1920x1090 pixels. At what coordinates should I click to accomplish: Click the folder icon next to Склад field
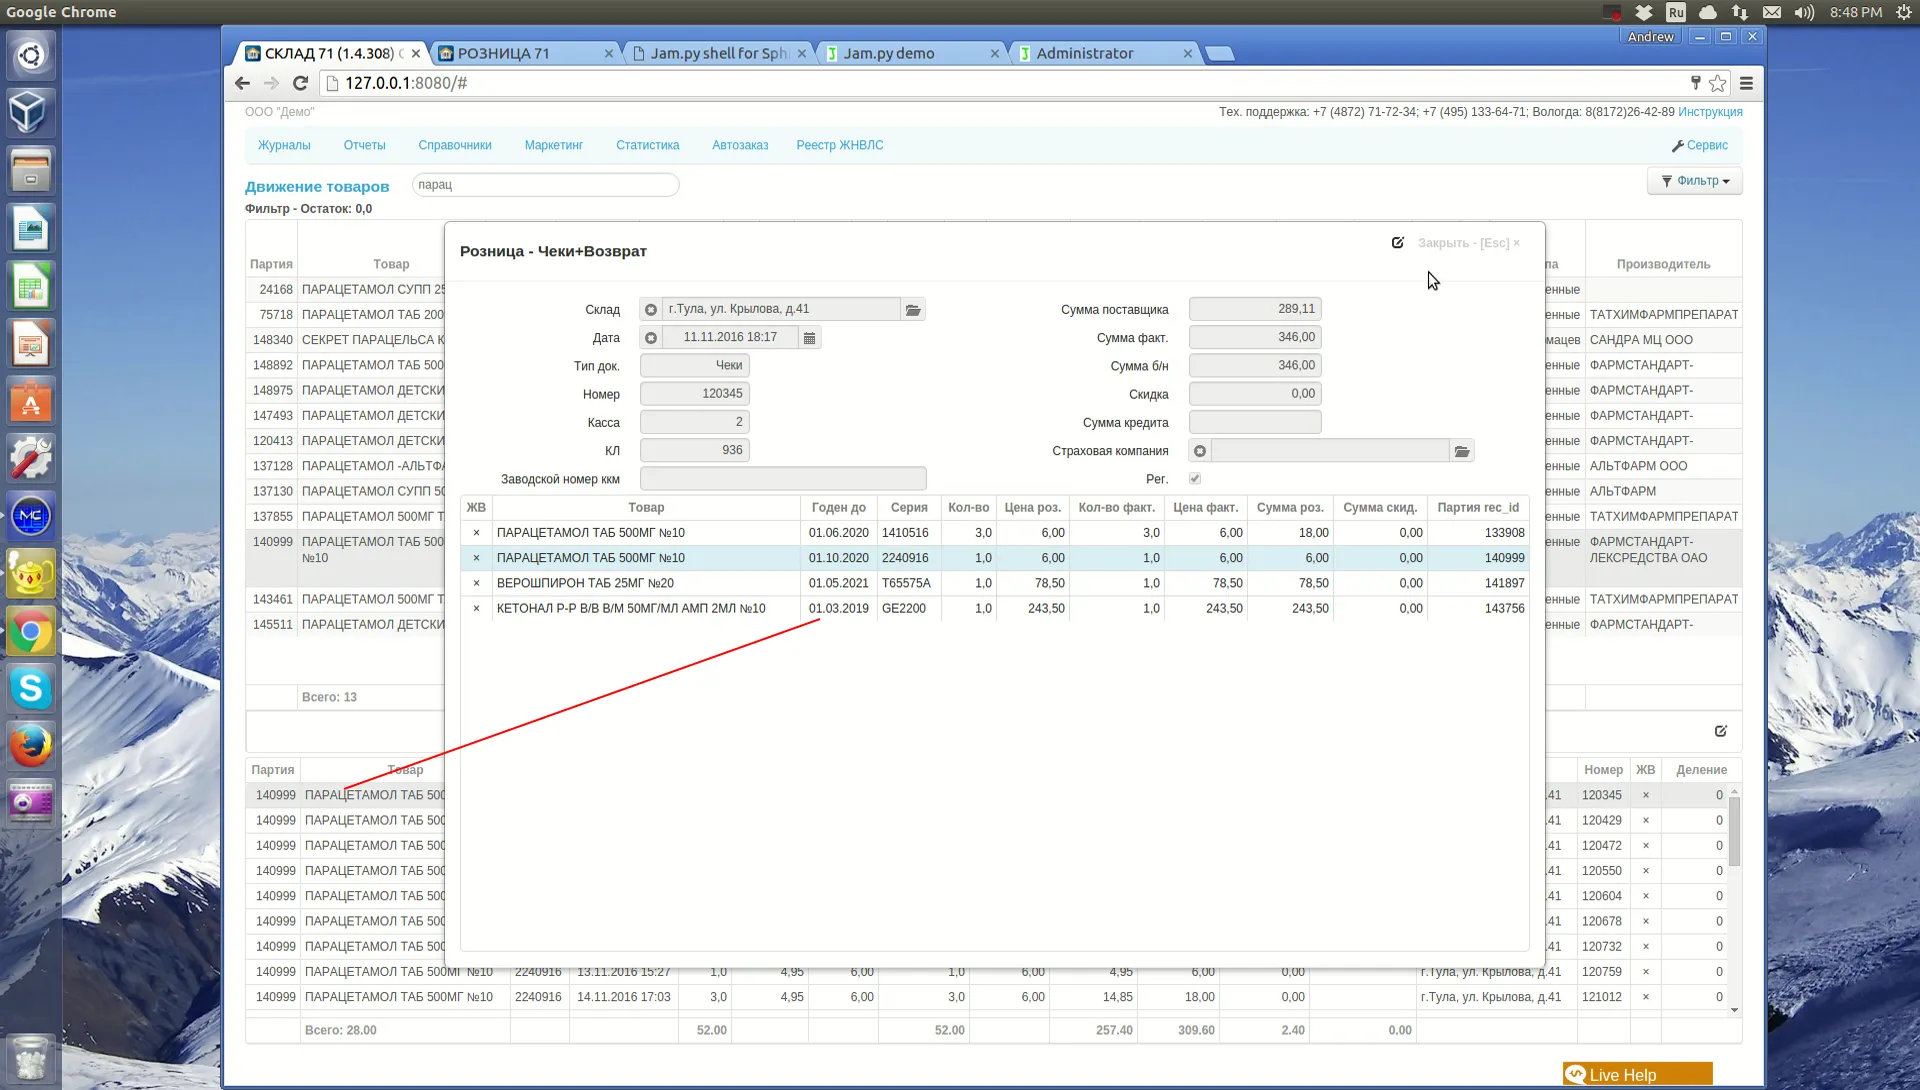click(x=912, y=310)
